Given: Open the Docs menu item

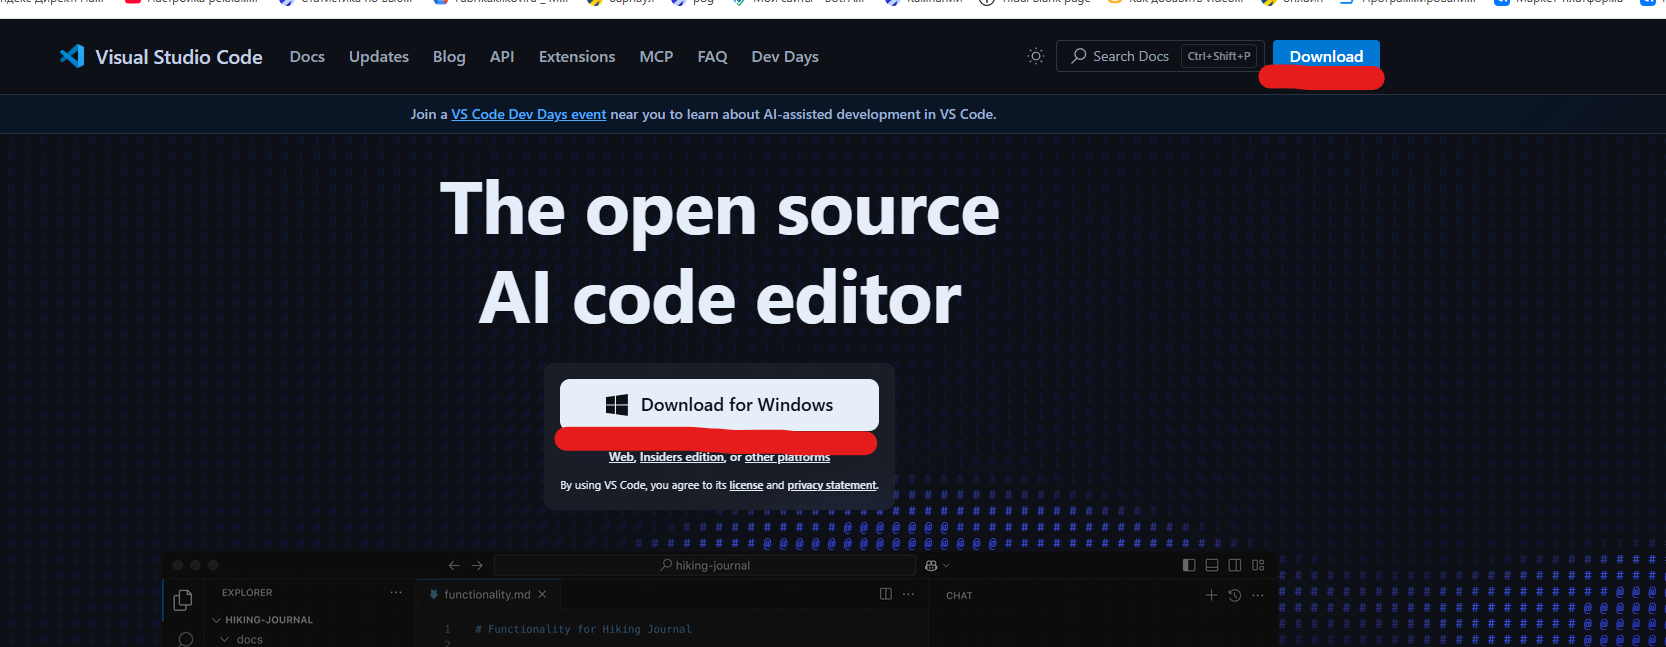Looking at the screenshot, I should [307, 57].
